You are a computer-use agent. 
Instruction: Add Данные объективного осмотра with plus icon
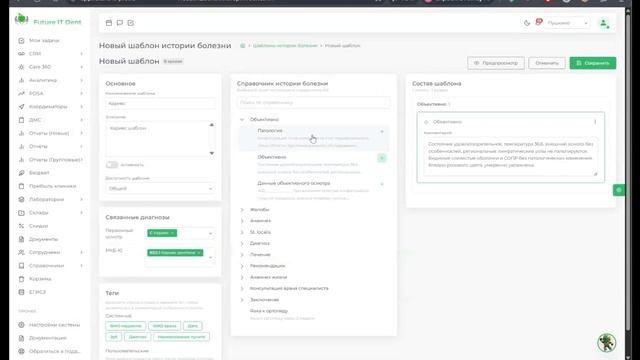click(x=382, y=184)
